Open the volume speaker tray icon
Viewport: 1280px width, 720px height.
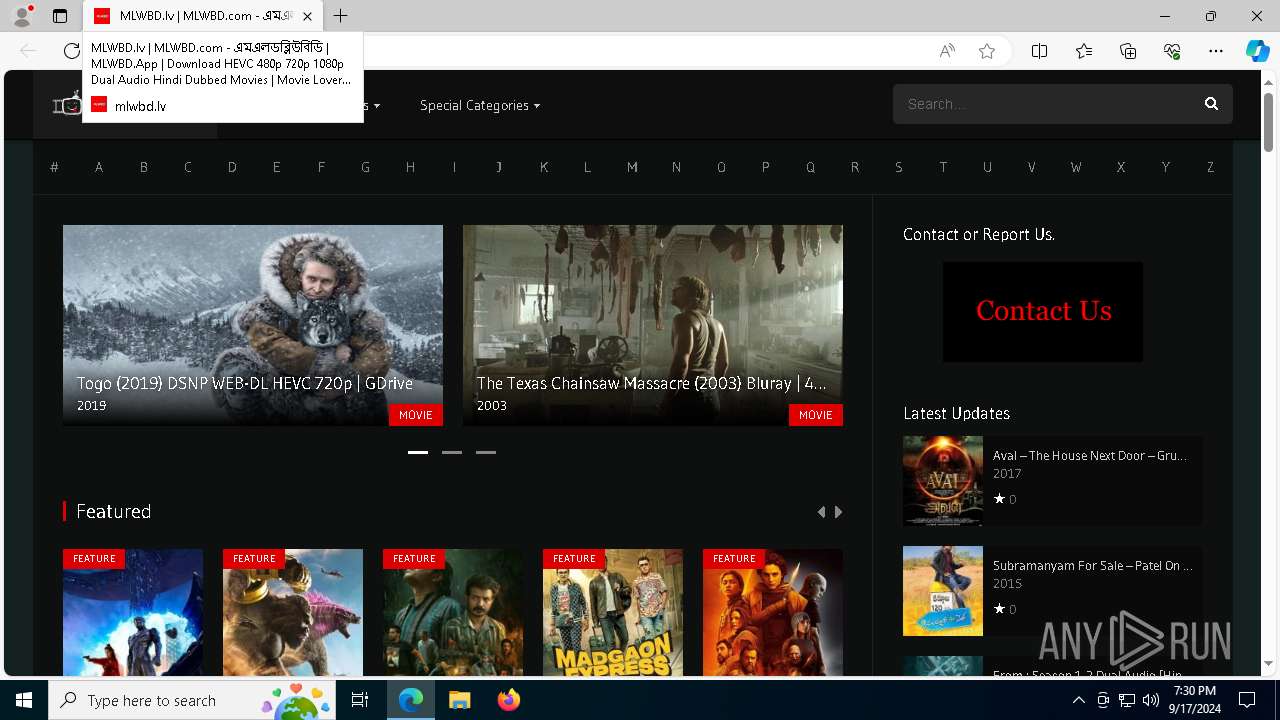point(1151,700)
